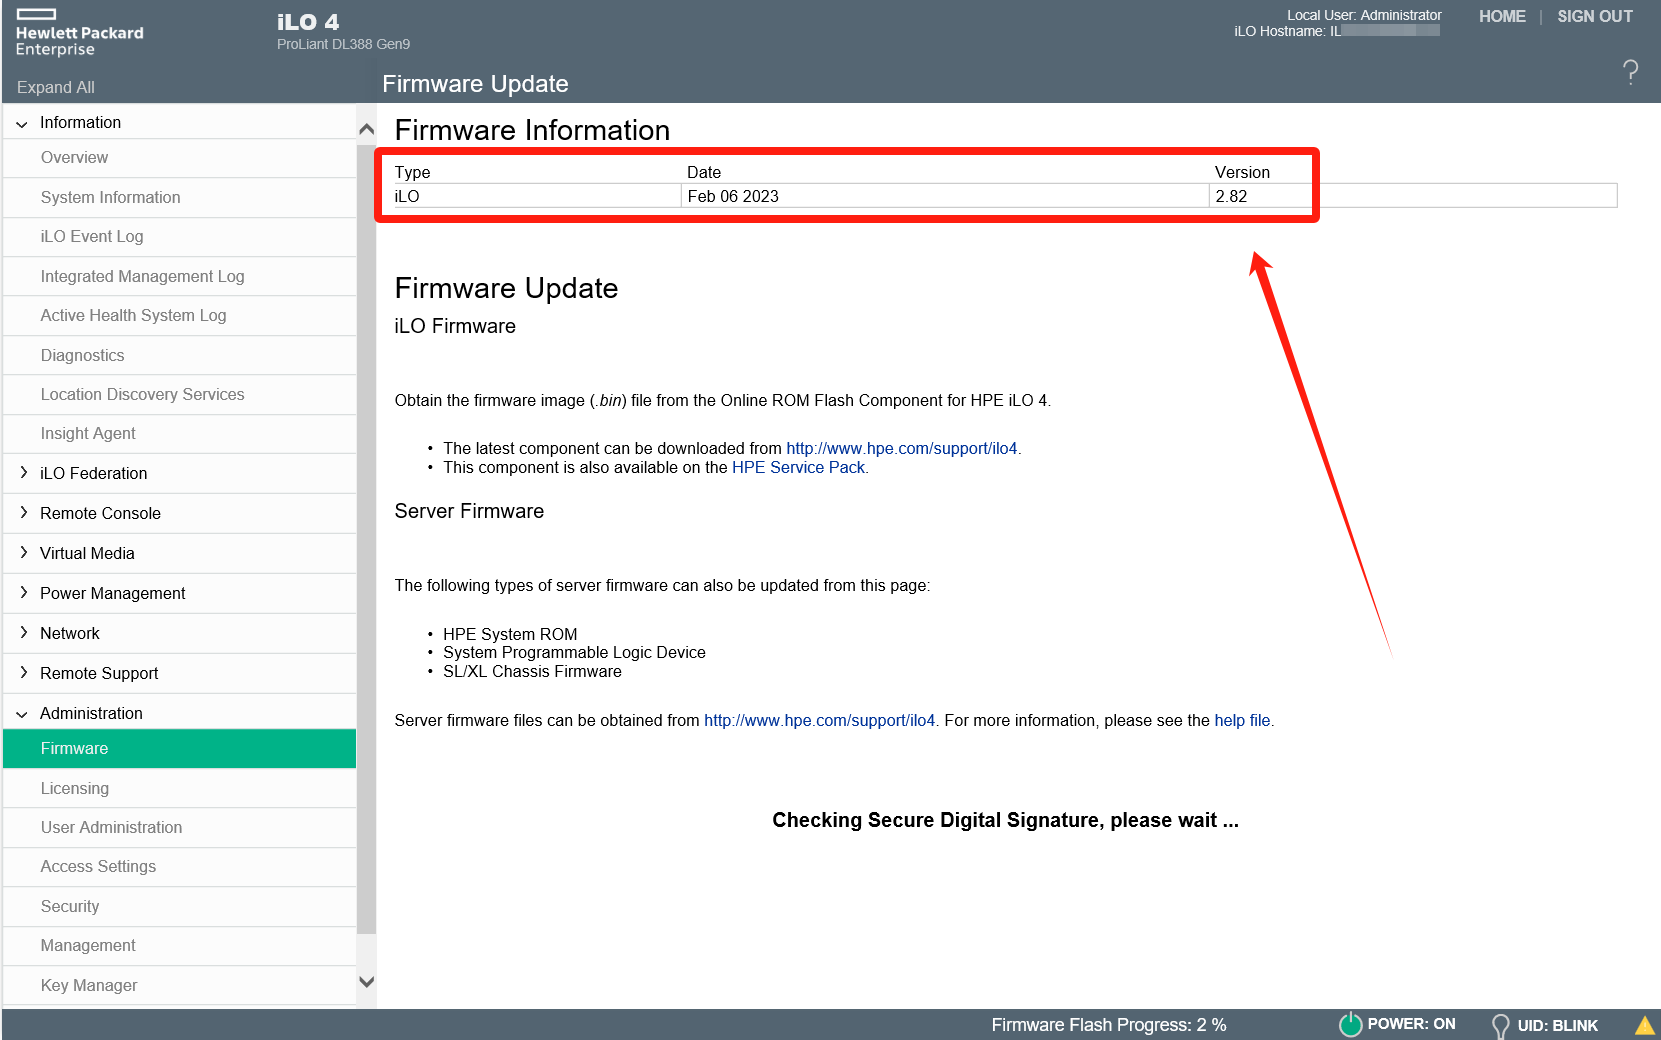Click the help file link
The image size is (1661, 1040).
click(x=1242, y=721)
